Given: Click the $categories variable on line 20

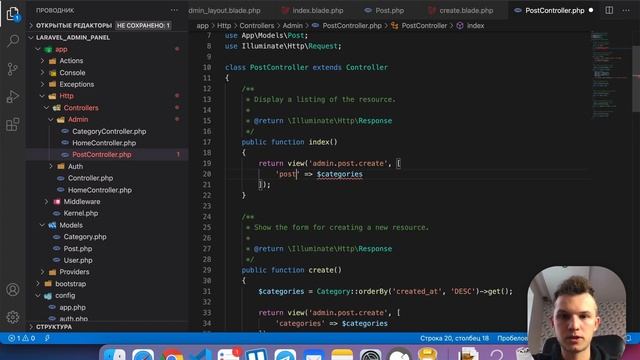Looking at the screenshot, I should click(x=340, y=174).
